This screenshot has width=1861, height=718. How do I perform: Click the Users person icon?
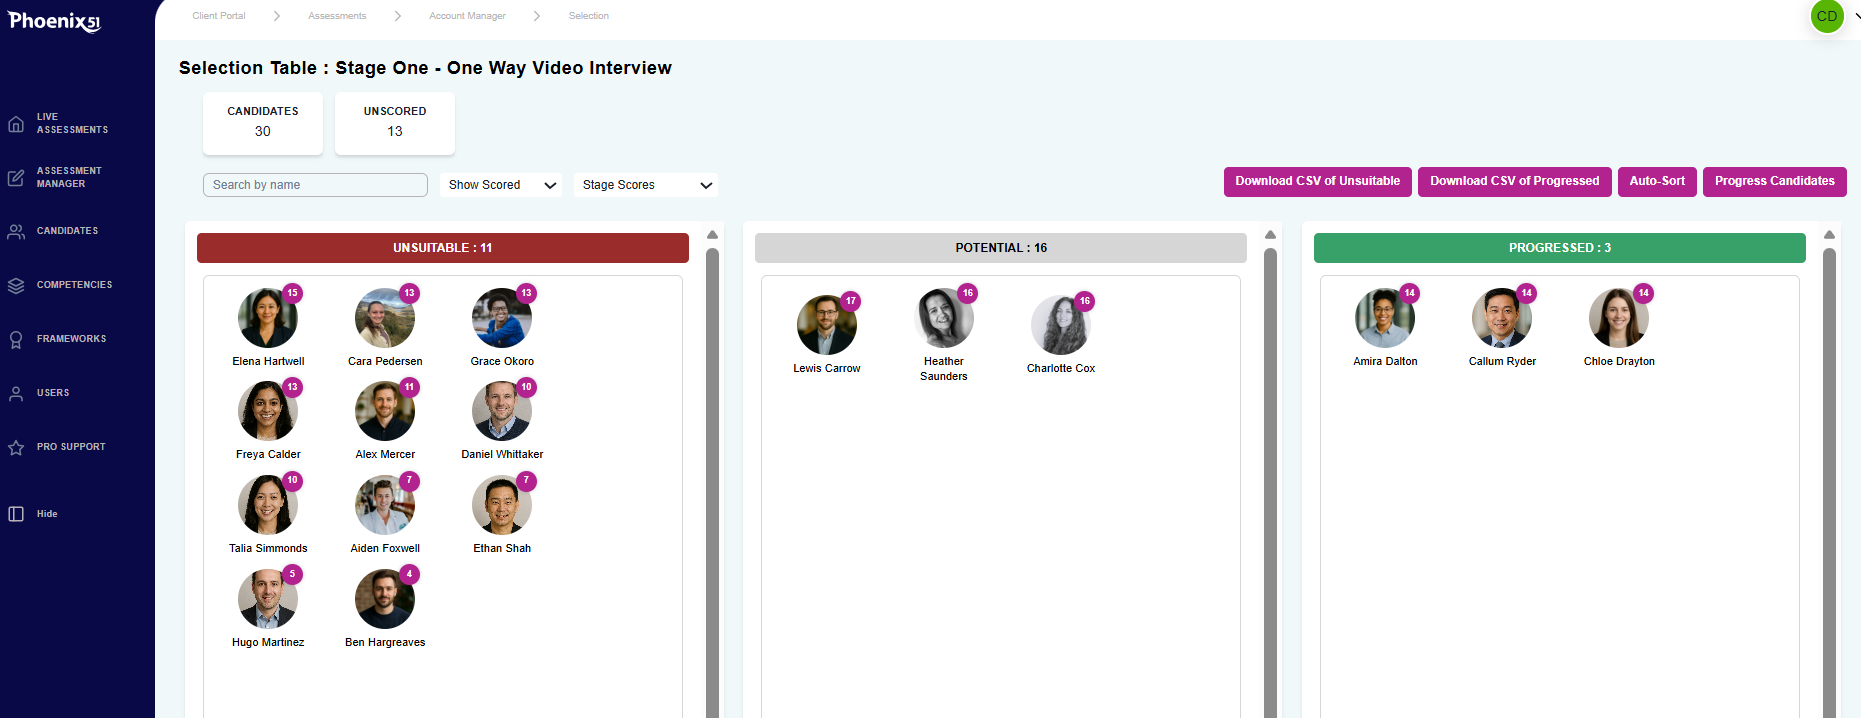point(16,394)
